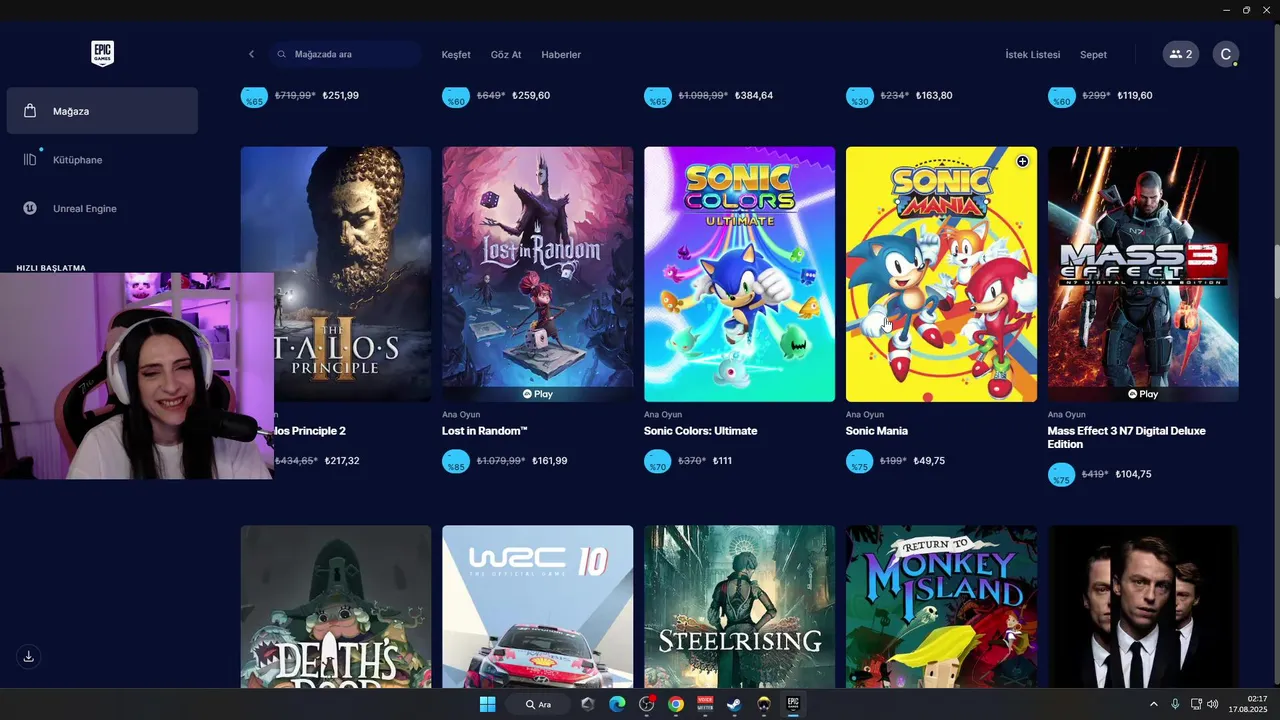Click the ₺111 price of Sonic Colors
Screen dimensions: 1280x720
coord(722,461)
